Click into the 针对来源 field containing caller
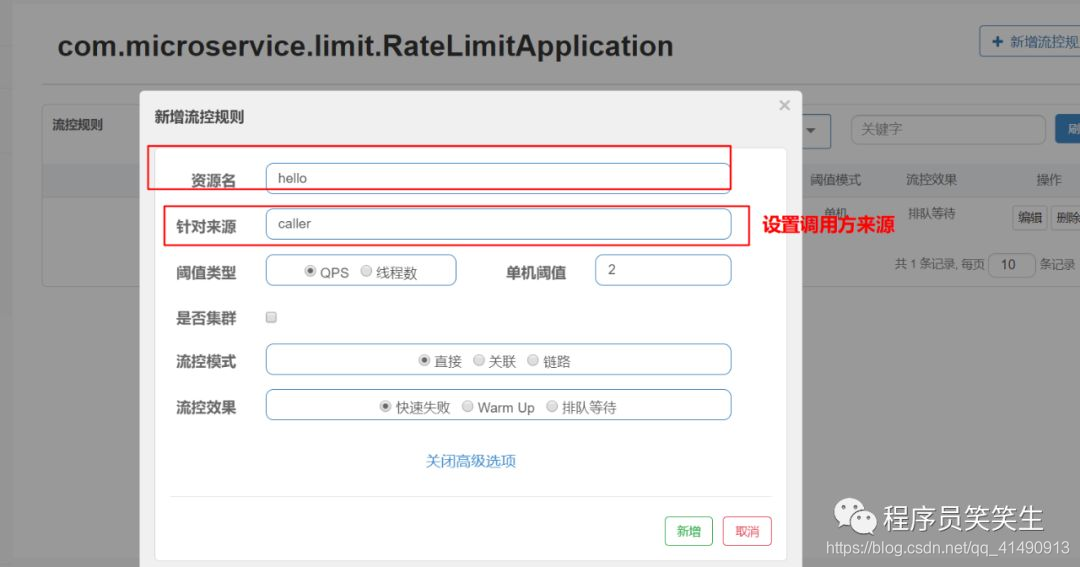The image size is (1080, 567). click(x=498, y=224)
